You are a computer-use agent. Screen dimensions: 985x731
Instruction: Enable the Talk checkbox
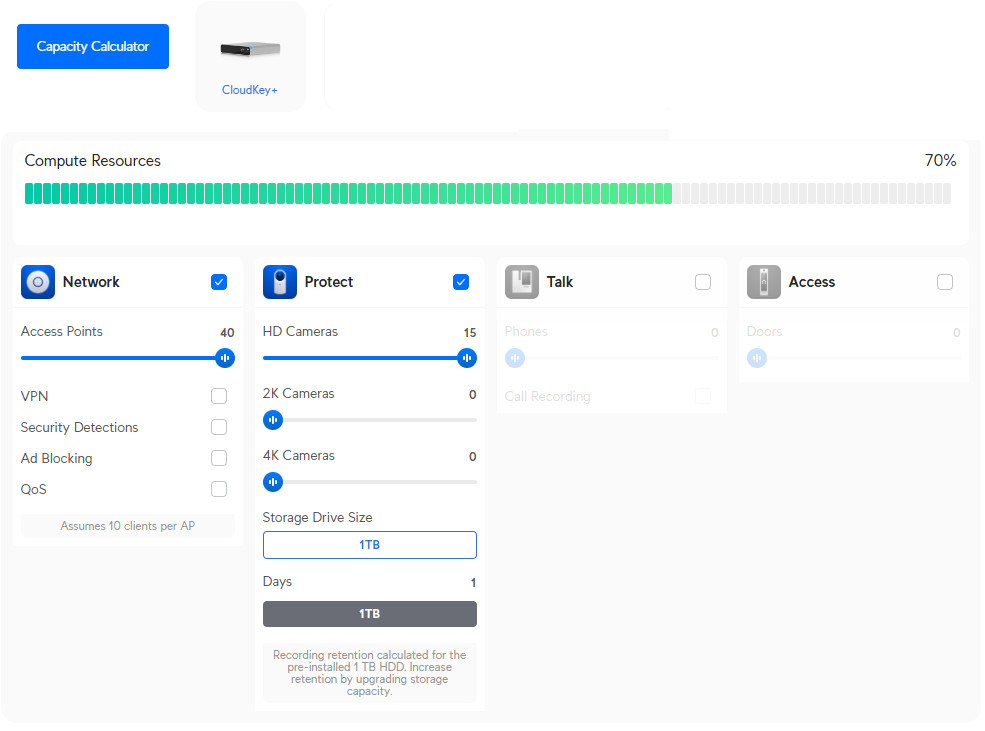pos(703,282)
